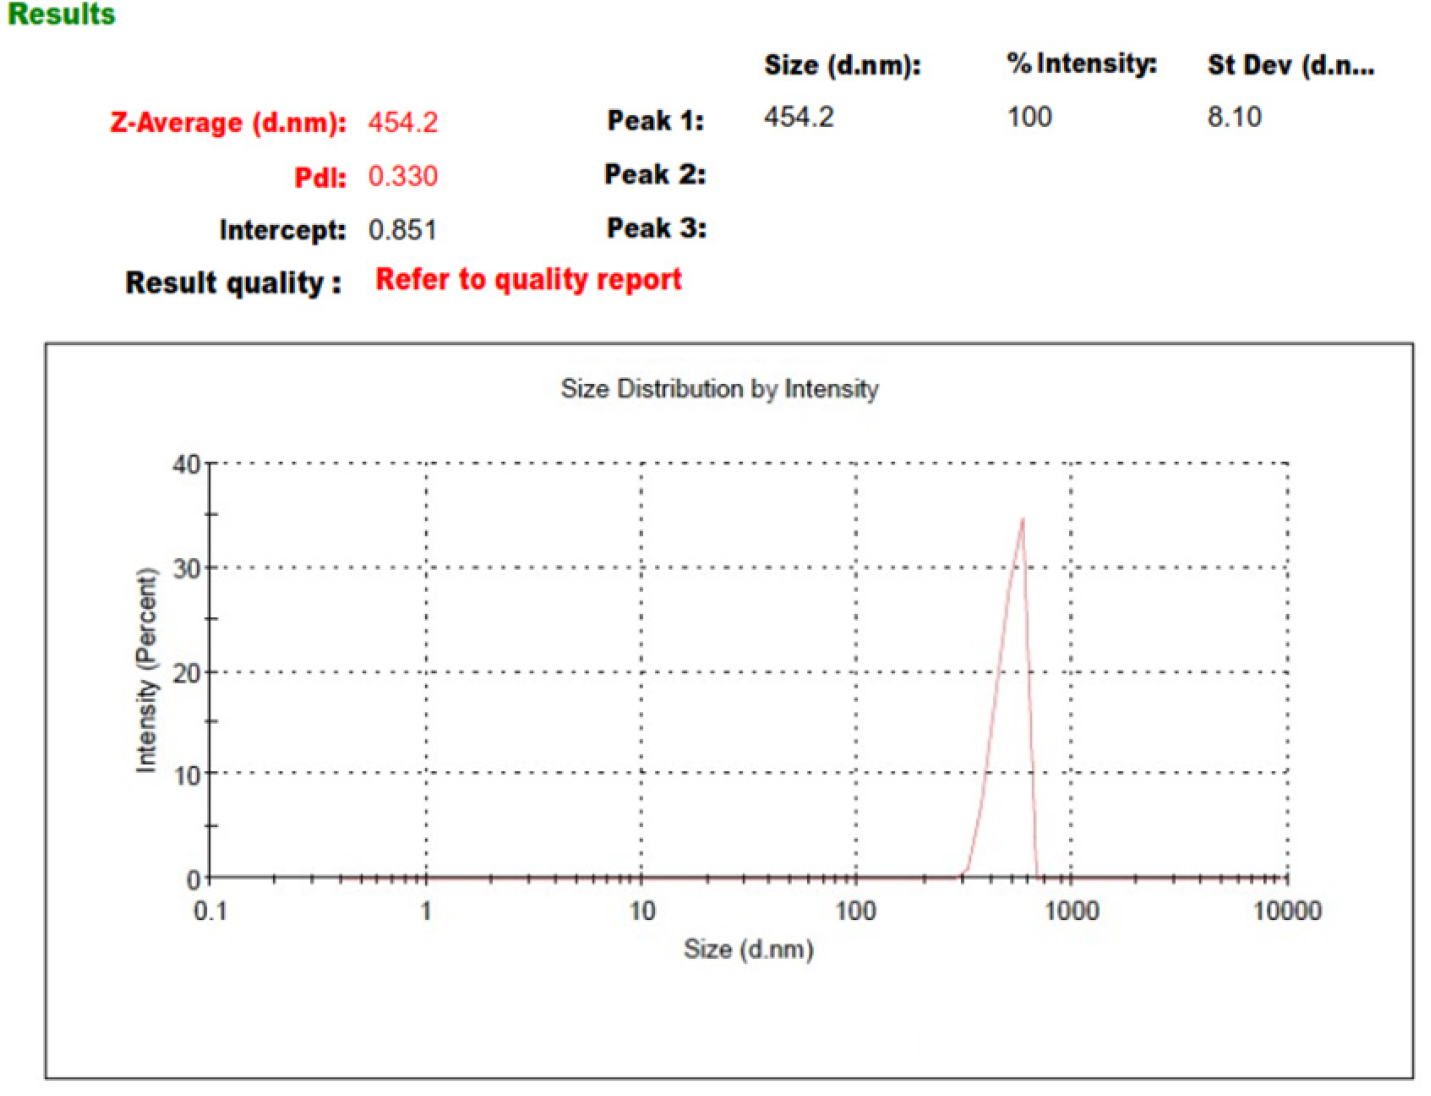1431x1096 pixels.
Task: Click the 30 tick on the intensity axis
Action: coord(186,569)
